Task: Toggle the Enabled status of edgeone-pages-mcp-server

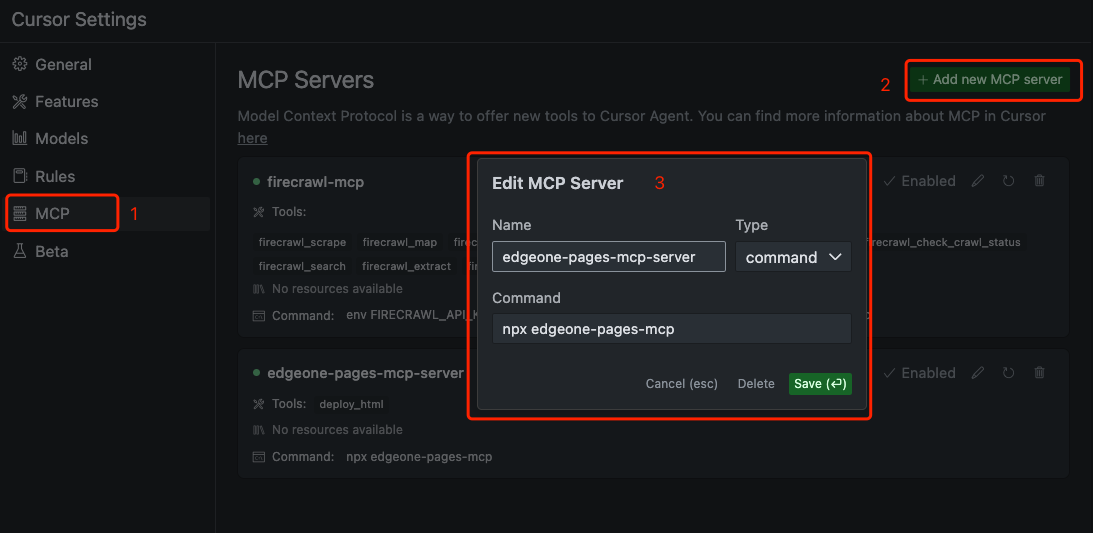Action: pos(919,373)
